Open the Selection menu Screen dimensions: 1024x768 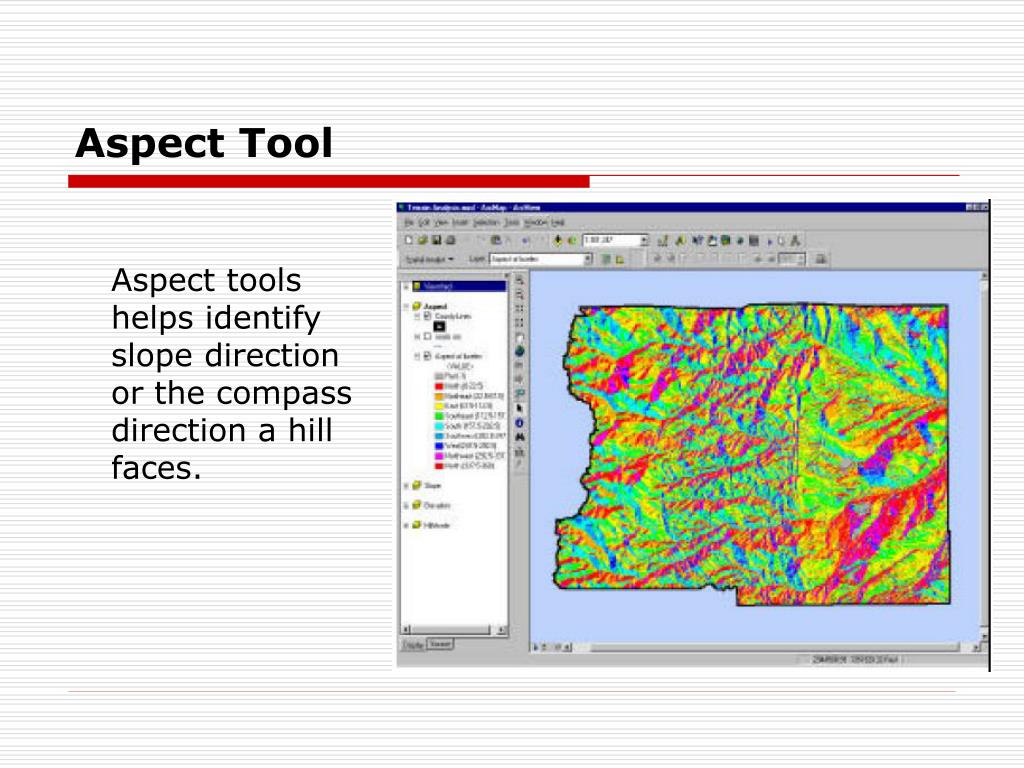pyautogui.click(x=487, y=223)
